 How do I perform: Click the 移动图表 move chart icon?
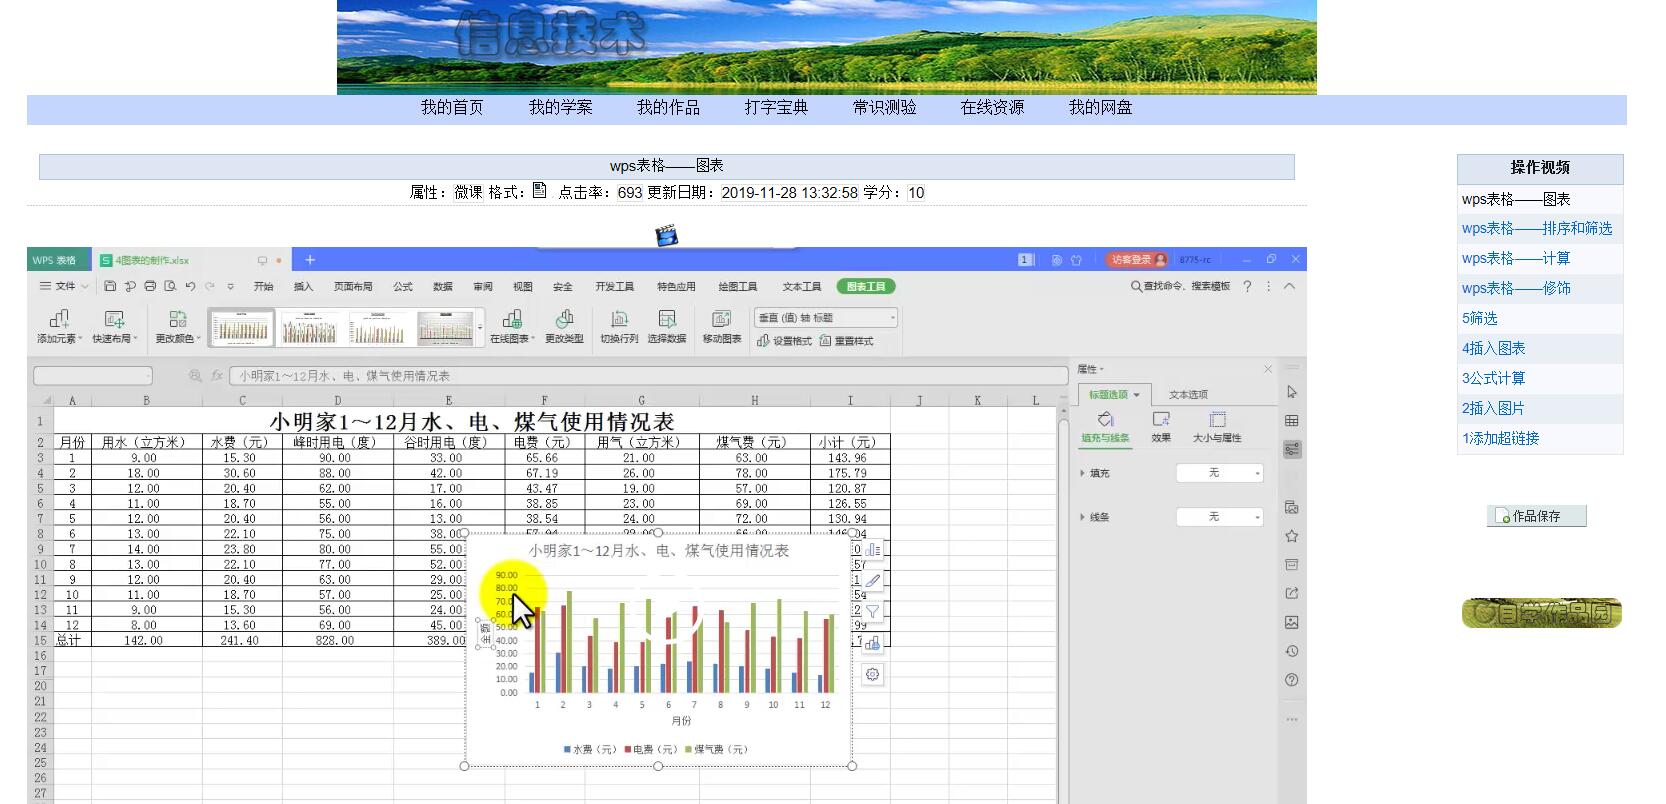tap(721, 319)
